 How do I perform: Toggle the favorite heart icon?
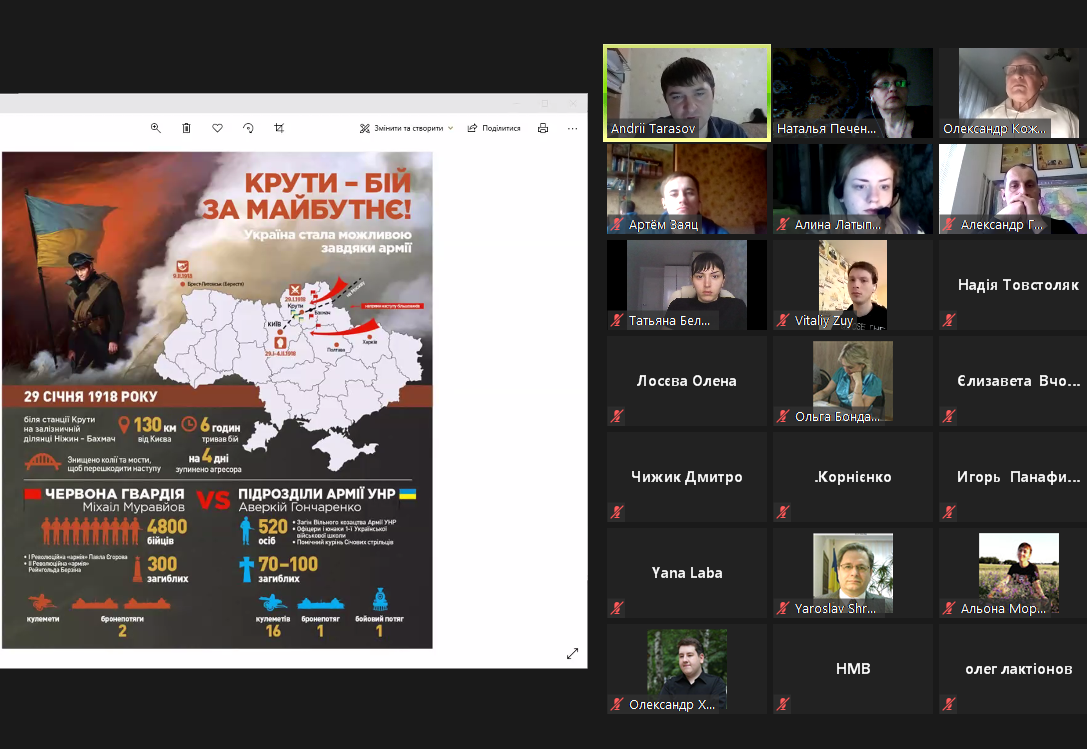tap(217, 128)
